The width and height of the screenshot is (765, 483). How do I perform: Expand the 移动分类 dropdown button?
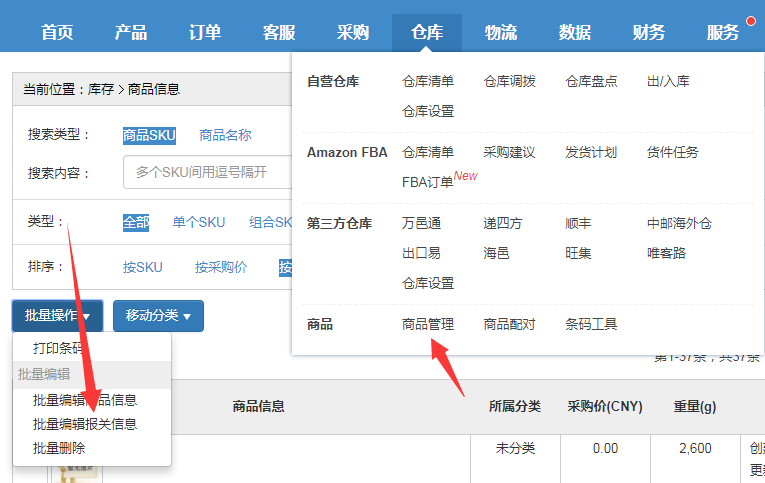pos(158,316)
